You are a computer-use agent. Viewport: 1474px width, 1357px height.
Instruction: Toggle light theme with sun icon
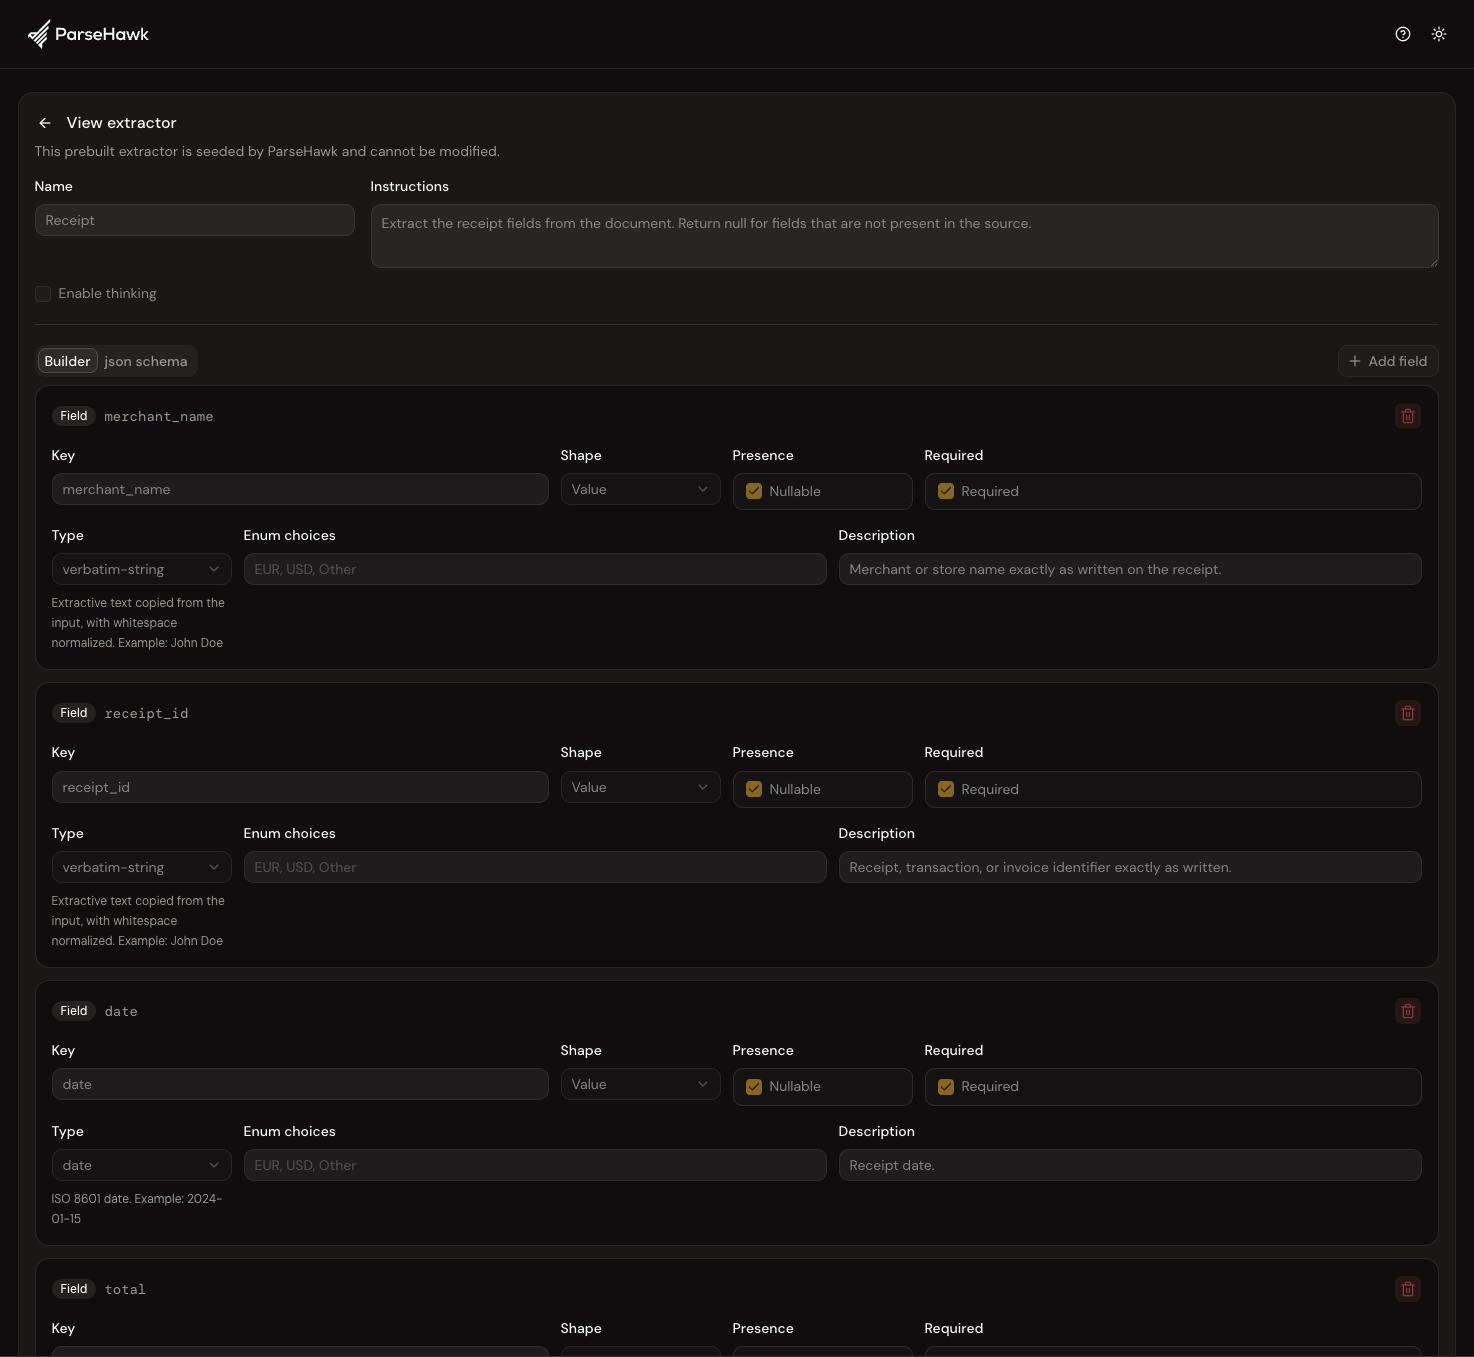pos(1439,34)
